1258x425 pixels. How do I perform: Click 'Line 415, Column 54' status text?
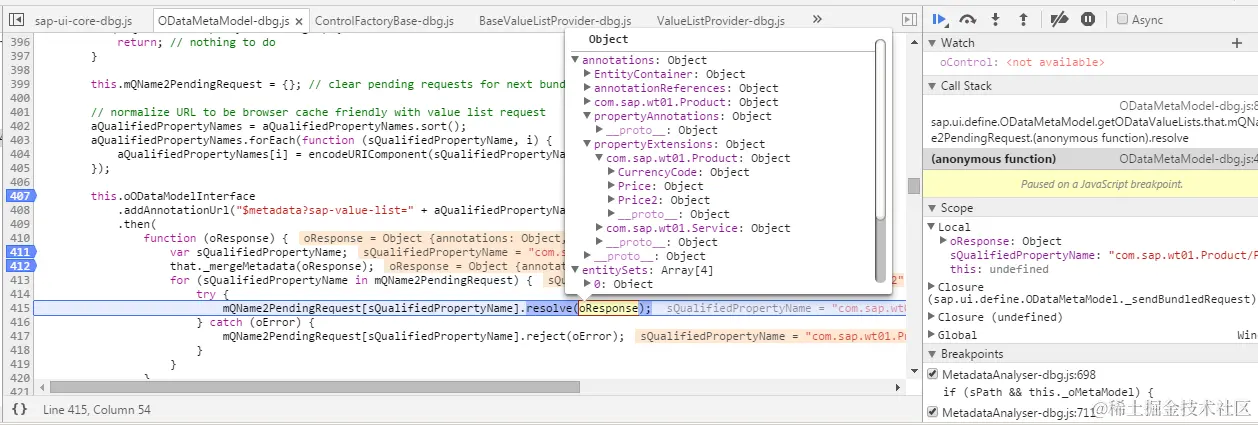click(98, 409)
